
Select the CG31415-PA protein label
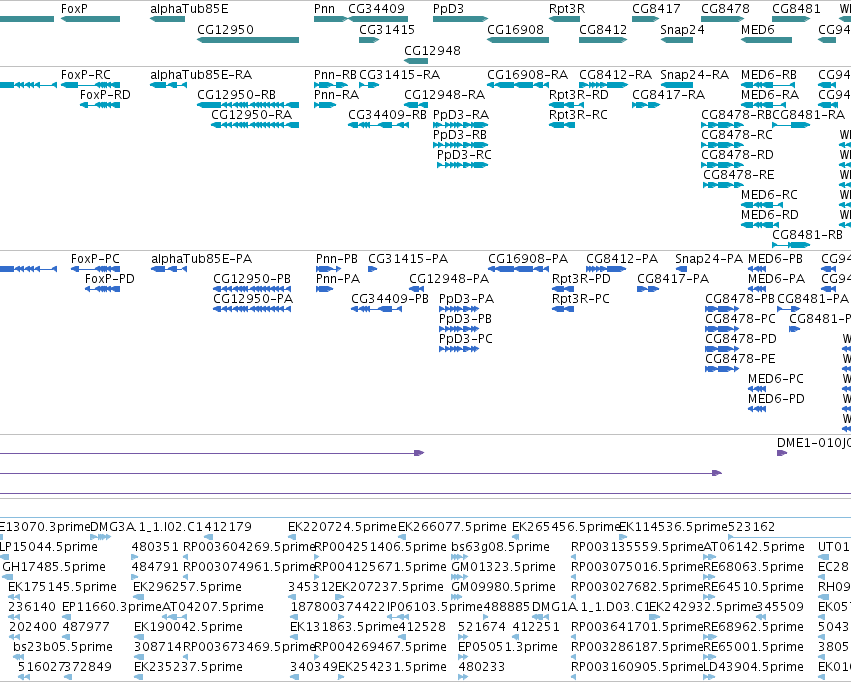click(x=408, y=259)
